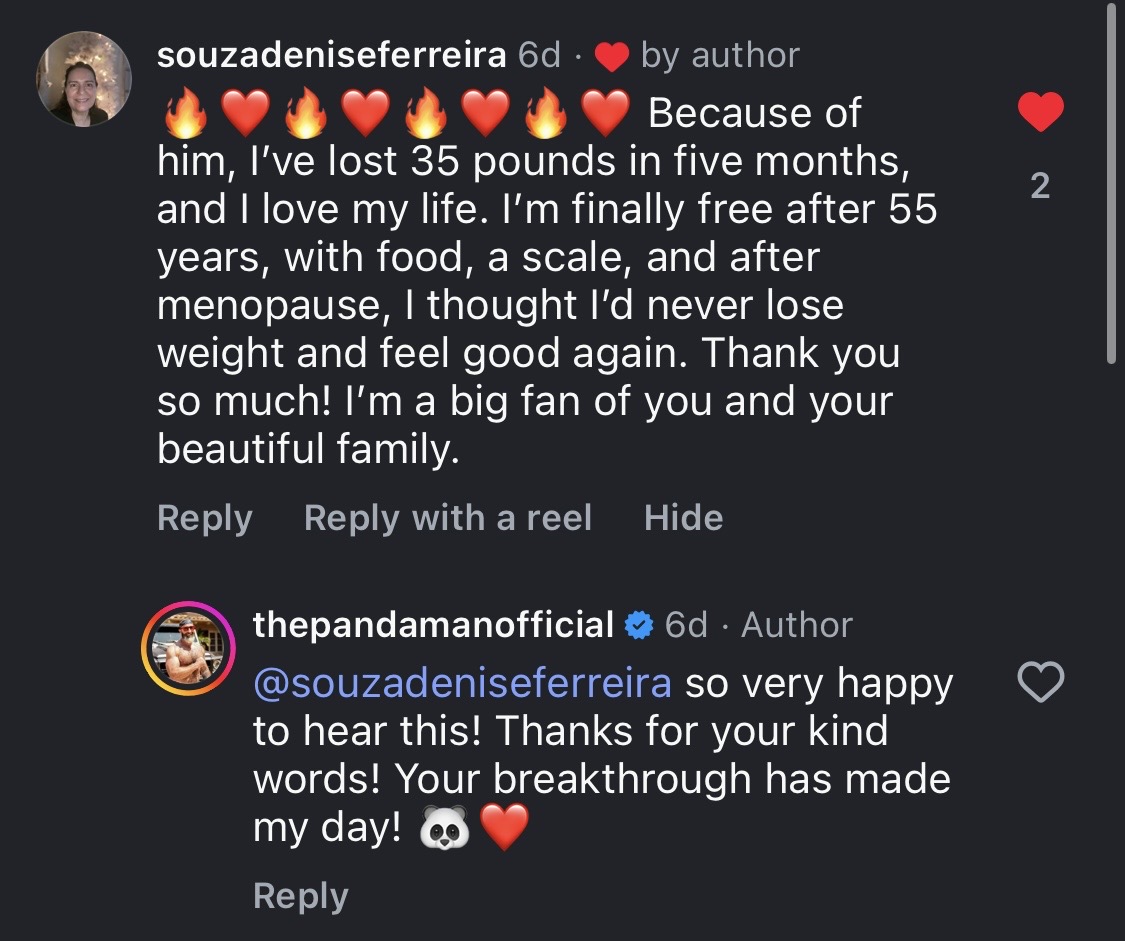View the 2 likes count on comment
Screen dimensions: 1125x941
tap(1040, 186)
